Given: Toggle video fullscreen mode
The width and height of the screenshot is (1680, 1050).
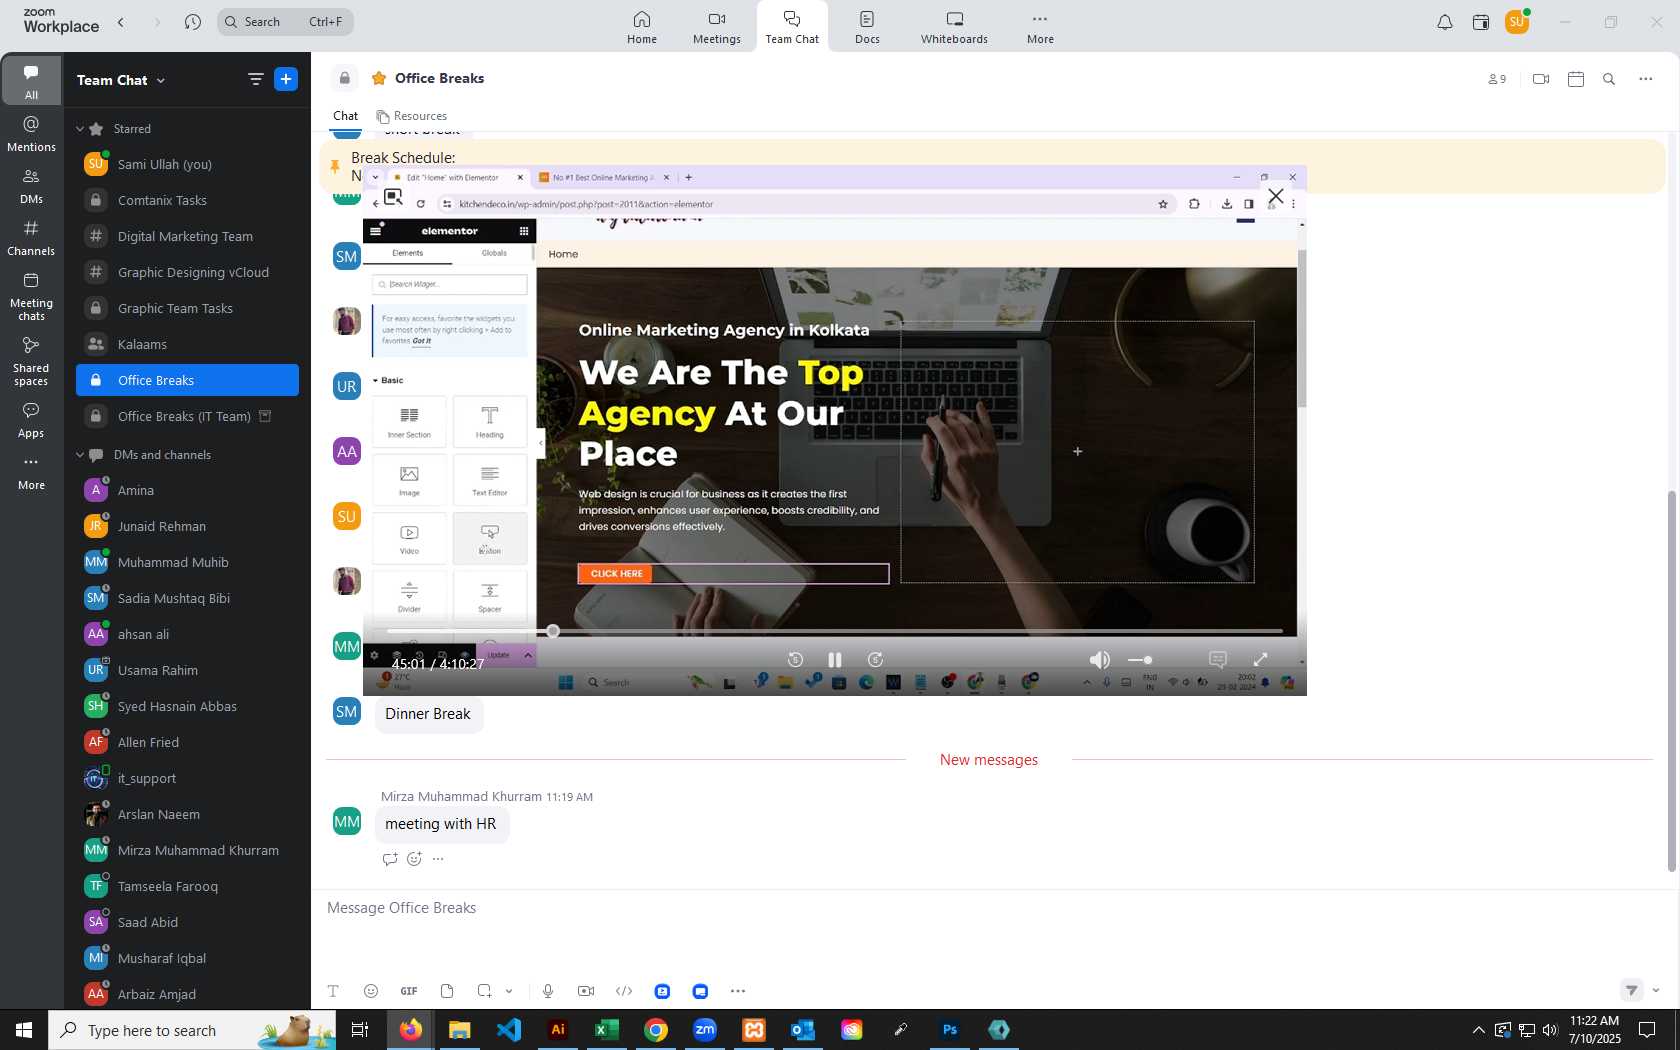Looking at the screenshot, I should point(1260,660).
